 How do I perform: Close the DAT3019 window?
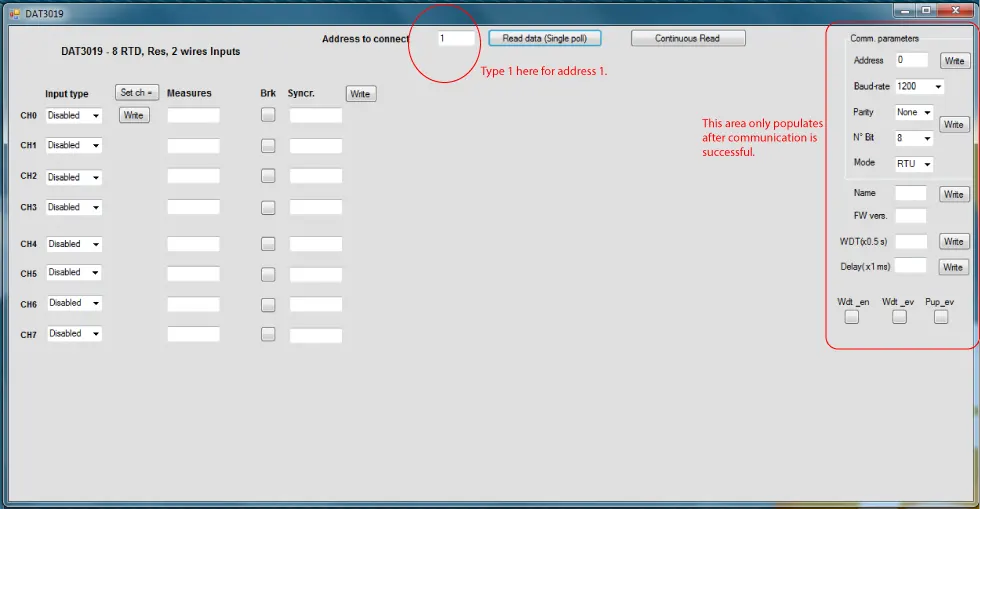(956, 11)
